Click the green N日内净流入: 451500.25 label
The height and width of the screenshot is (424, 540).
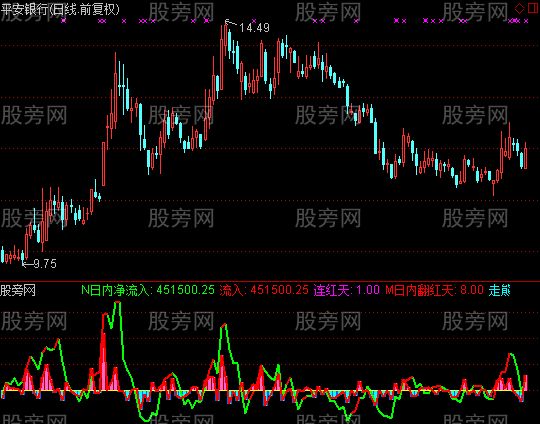148,290
